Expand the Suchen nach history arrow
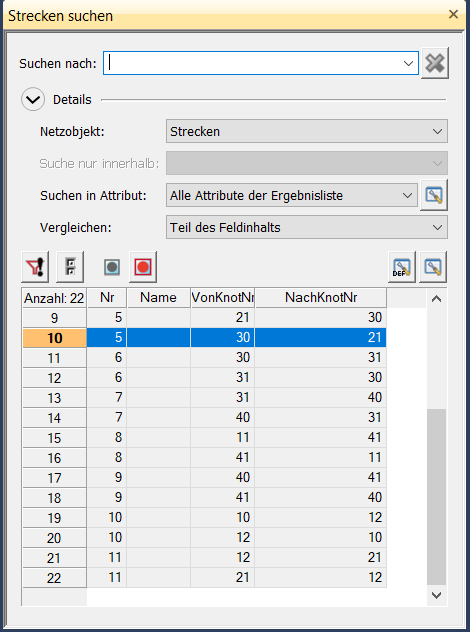The width and height of the screenshot is (470, 632). 408,63
